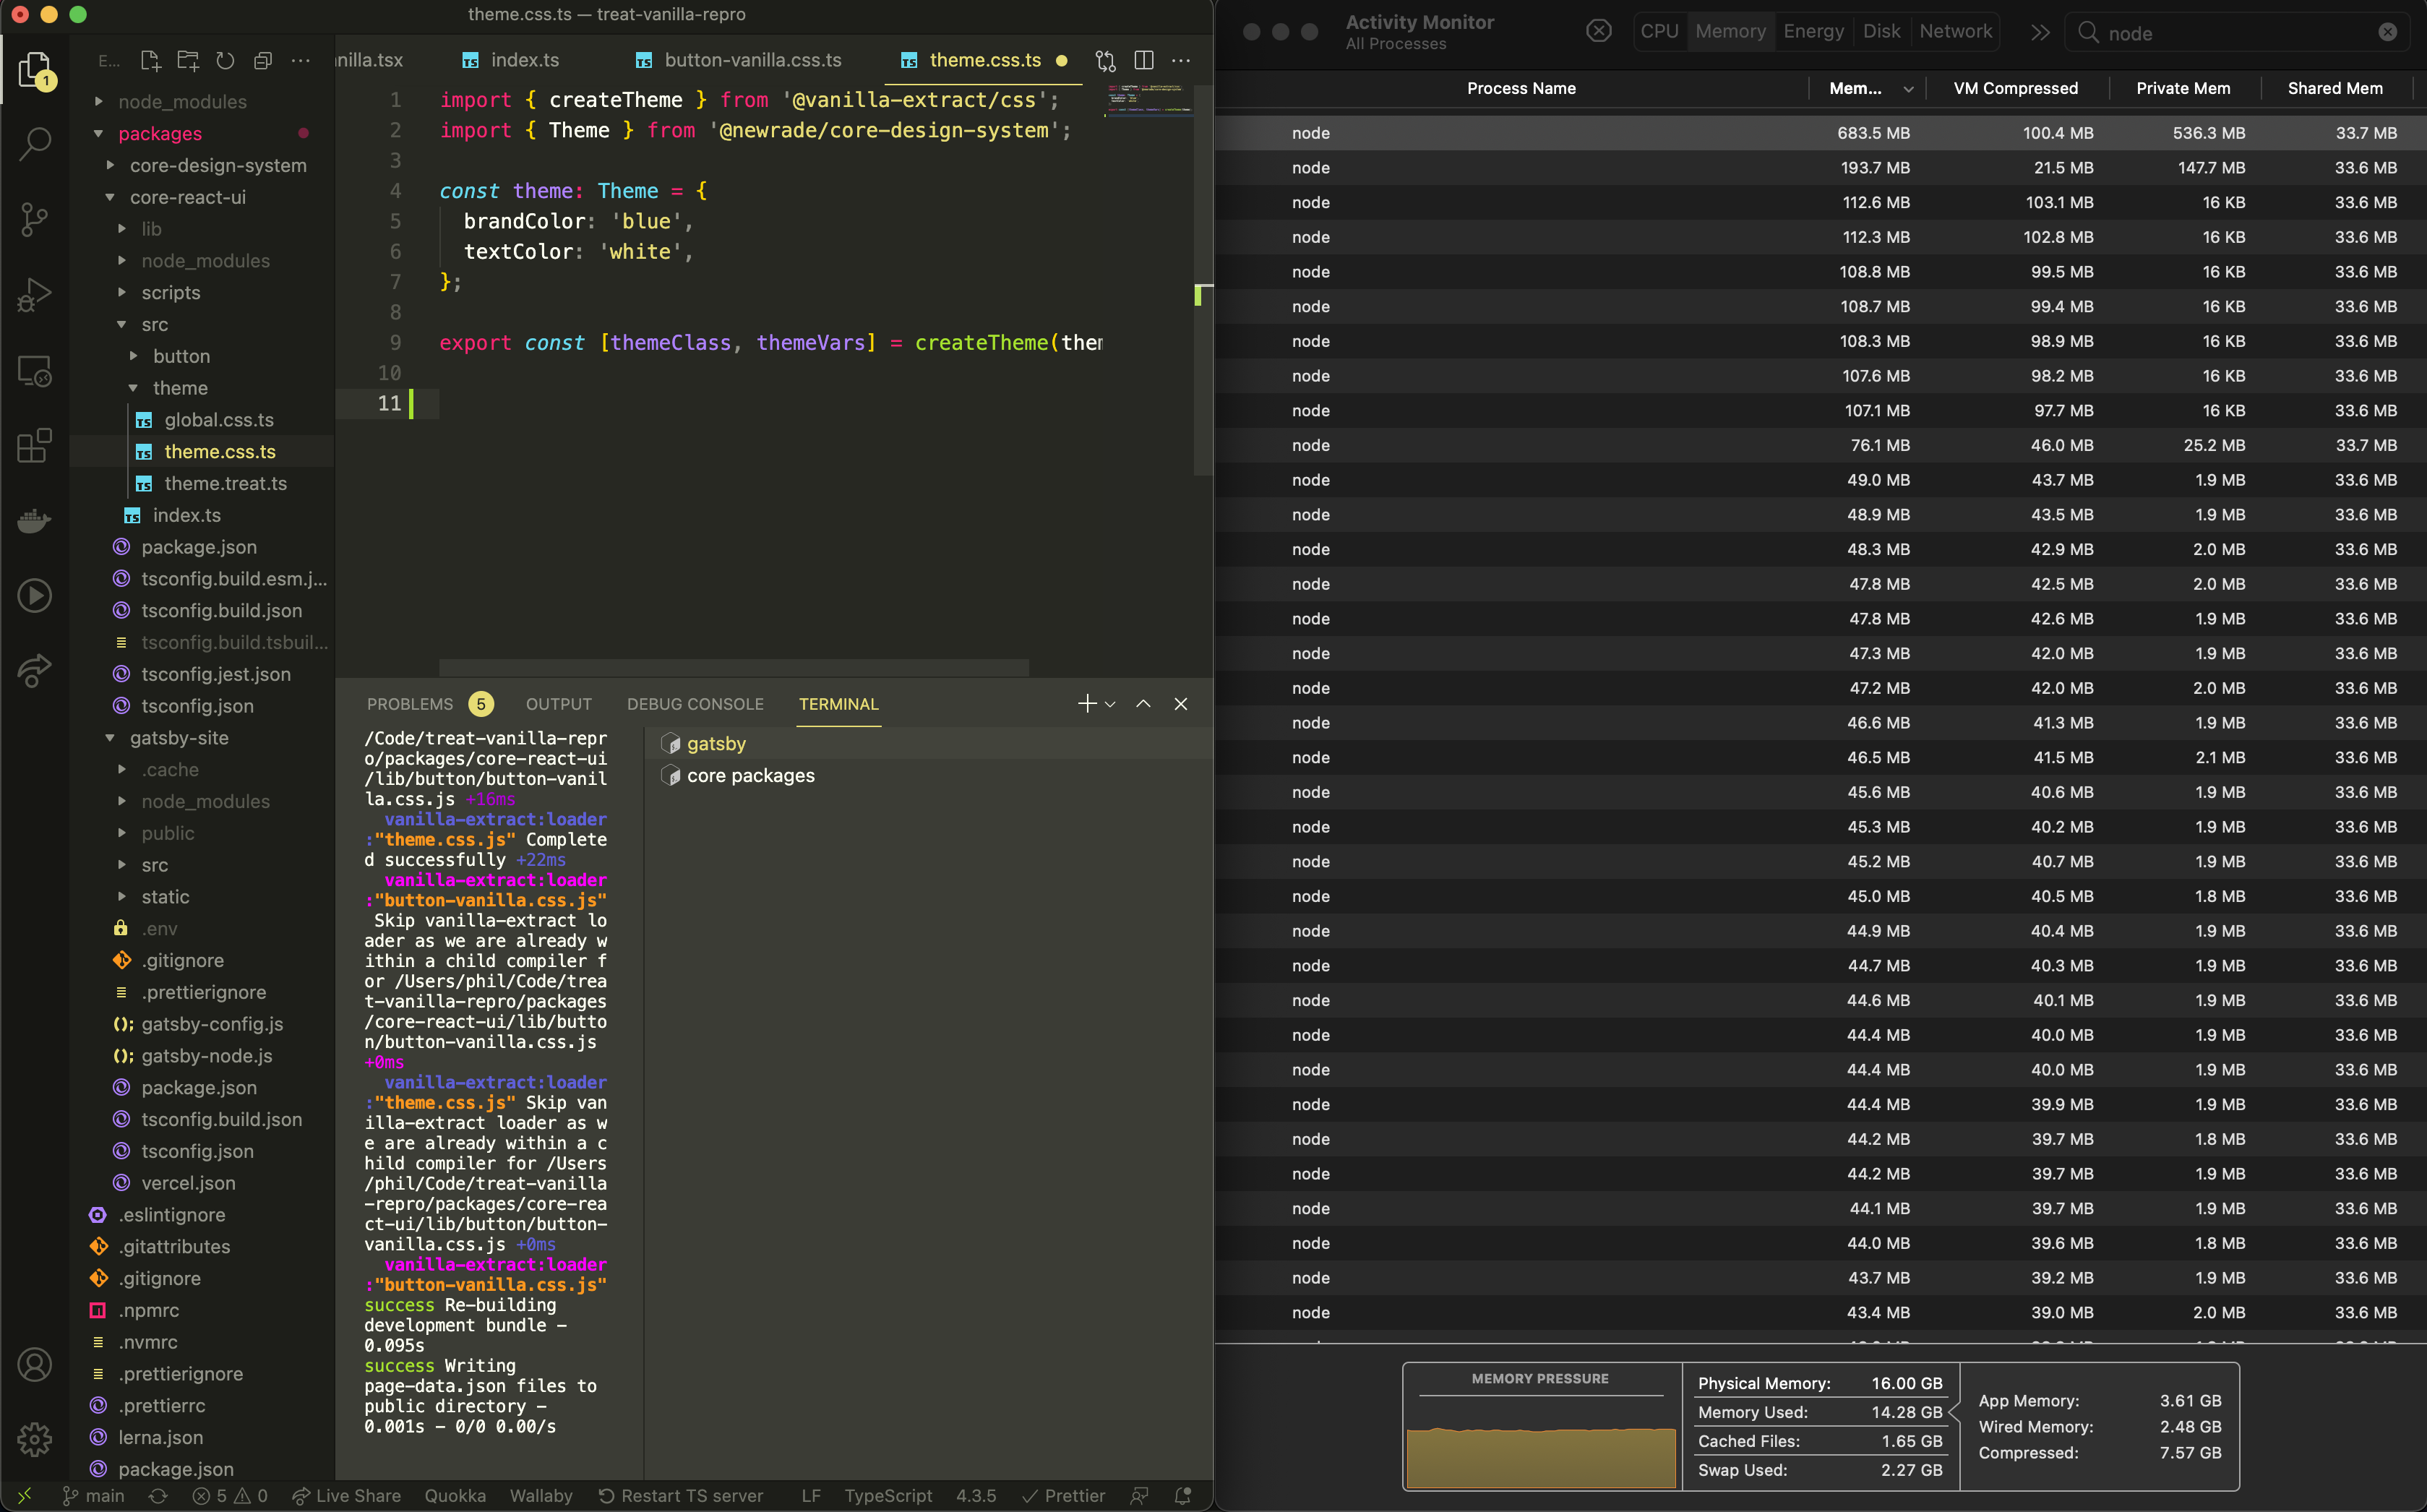Toggle the Prettier status in the status bar
This screenshot has height=1512, width=2427.
[x=1064, y=1495]
